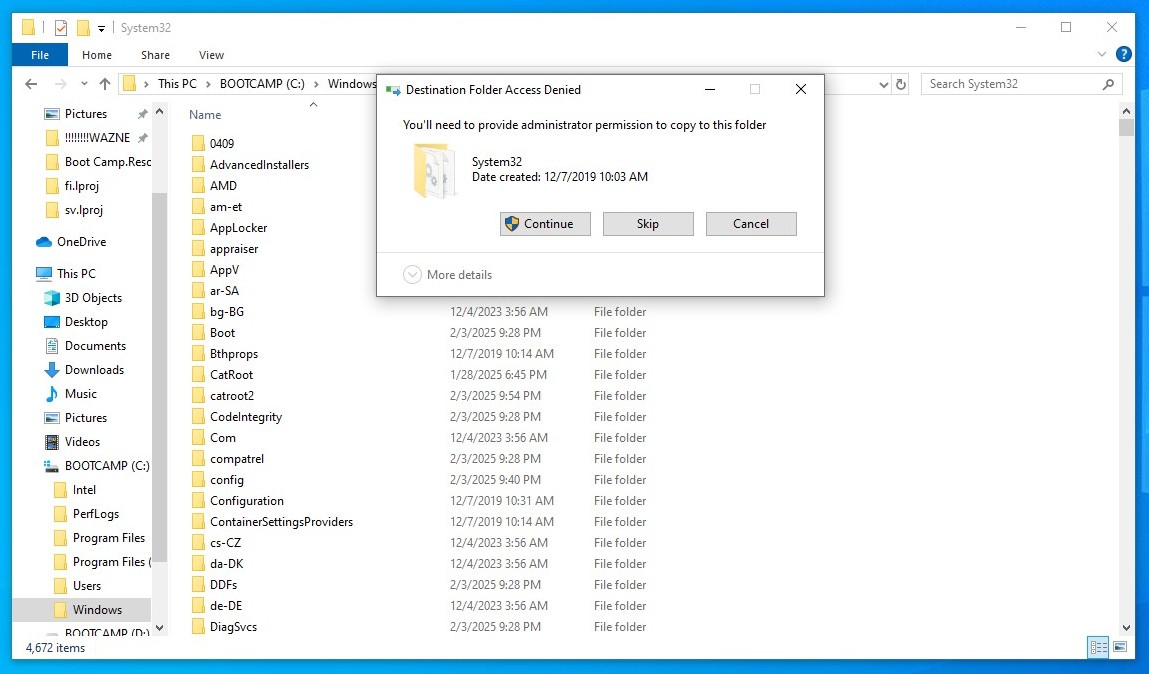Expand the ribbon with the chevron
Image resolution: width=1149 pixels, height=674 pixels.
pos(1101,54)
